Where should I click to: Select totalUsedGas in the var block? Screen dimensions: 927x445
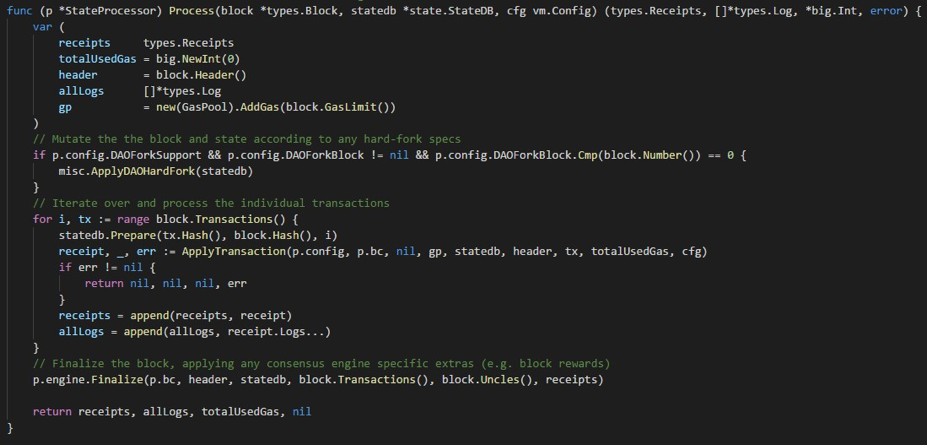pos(97,59)
